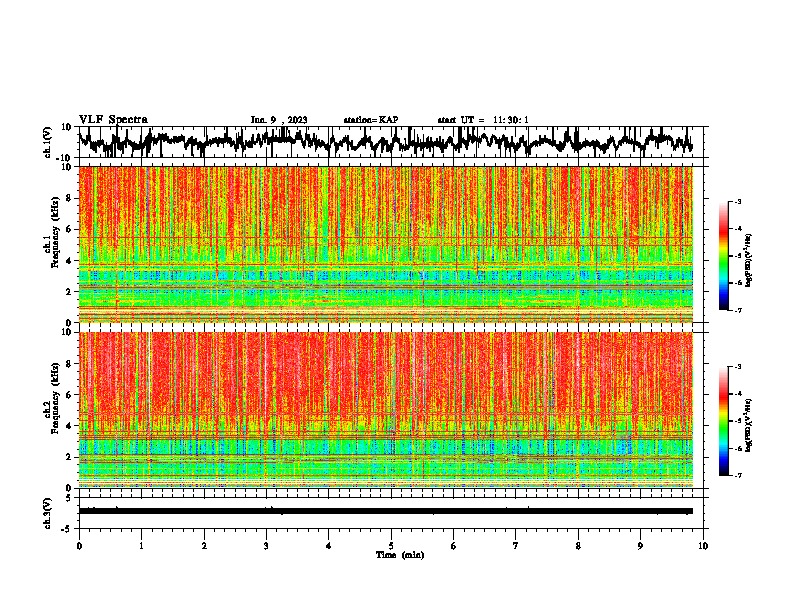Click the "6" kHz tick on ch.2 spectrogram axis
Viewport: 792px width, 612px height.
(69, 395)
